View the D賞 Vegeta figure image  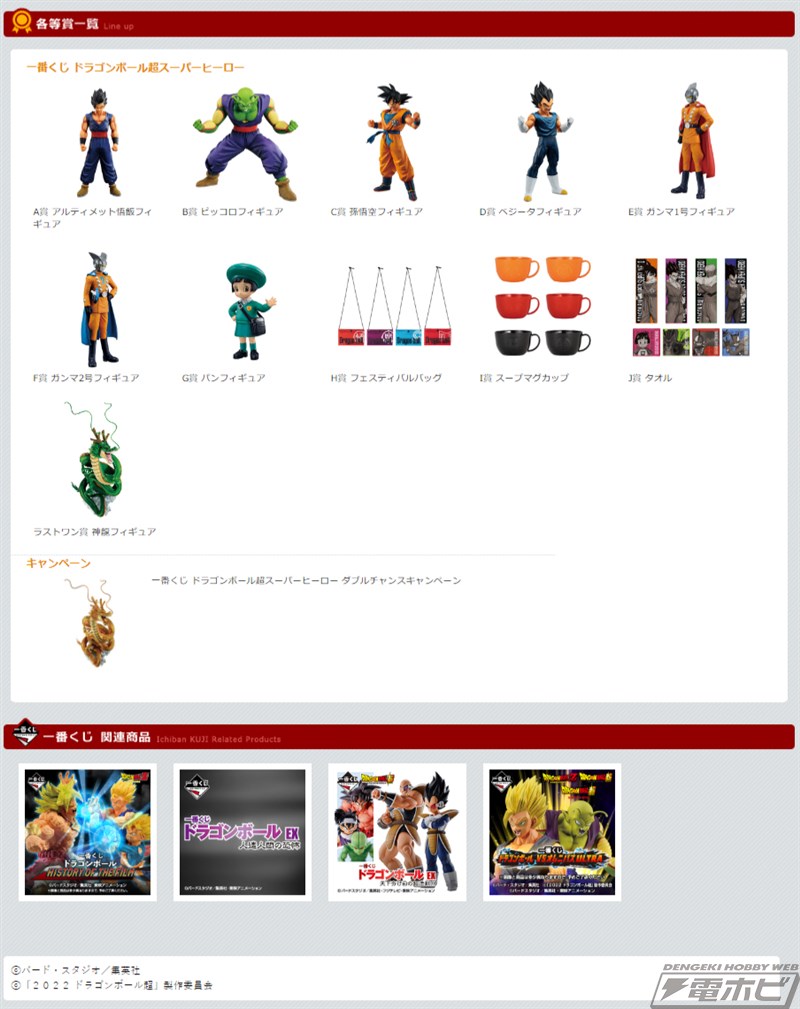(544, 142)
